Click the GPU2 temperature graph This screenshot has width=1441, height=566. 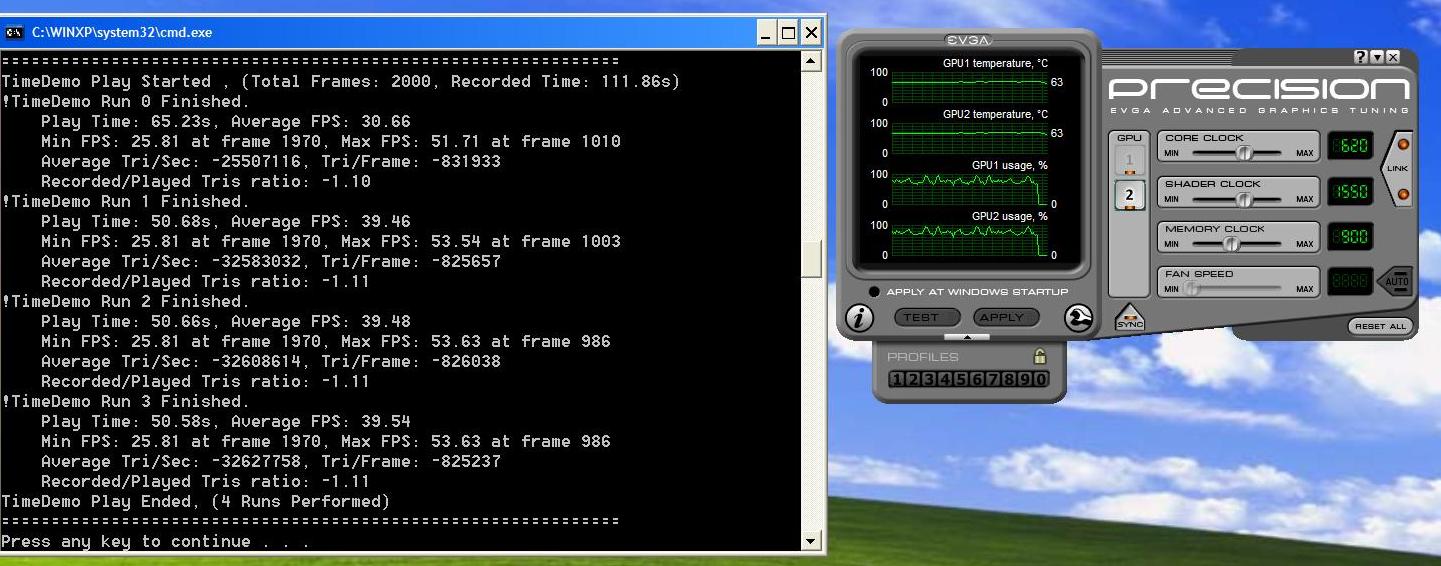pyautogui.click(x=968, y=138)
